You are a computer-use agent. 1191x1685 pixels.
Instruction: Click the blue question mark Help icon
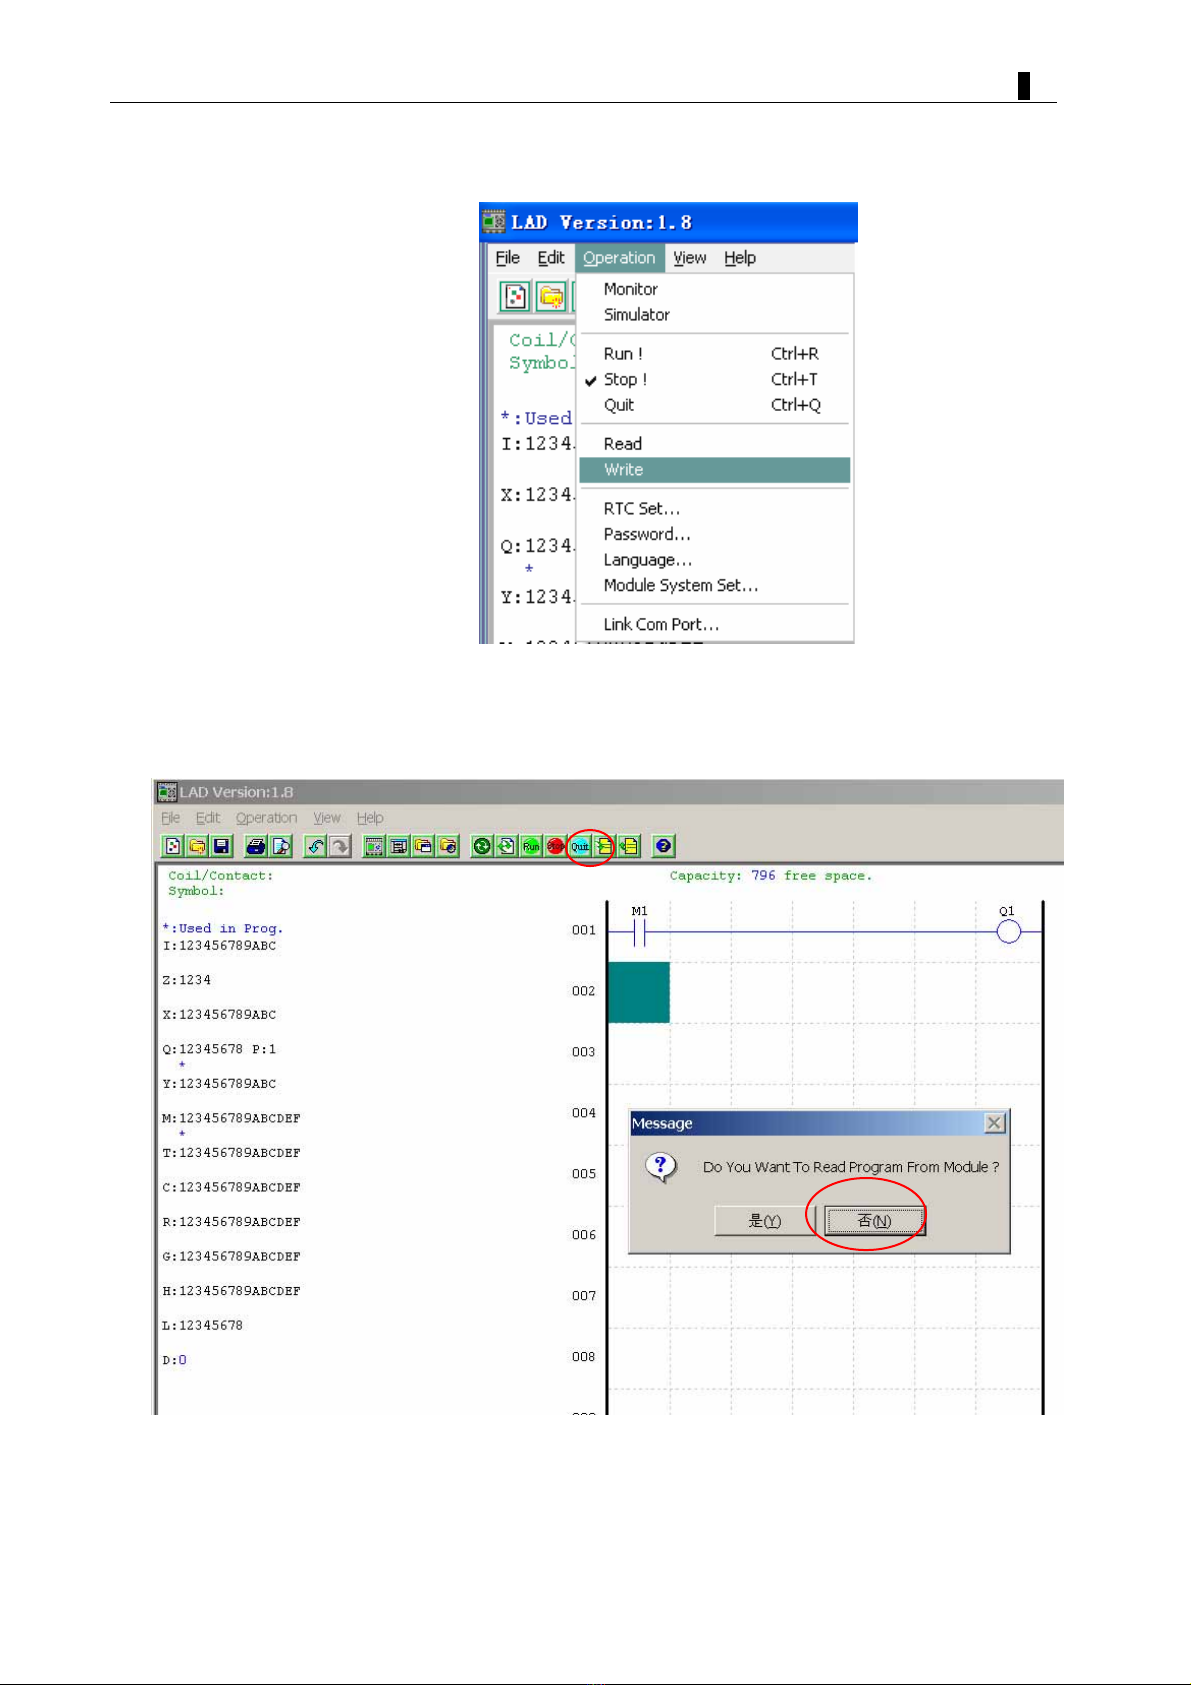tap(663, 846)
